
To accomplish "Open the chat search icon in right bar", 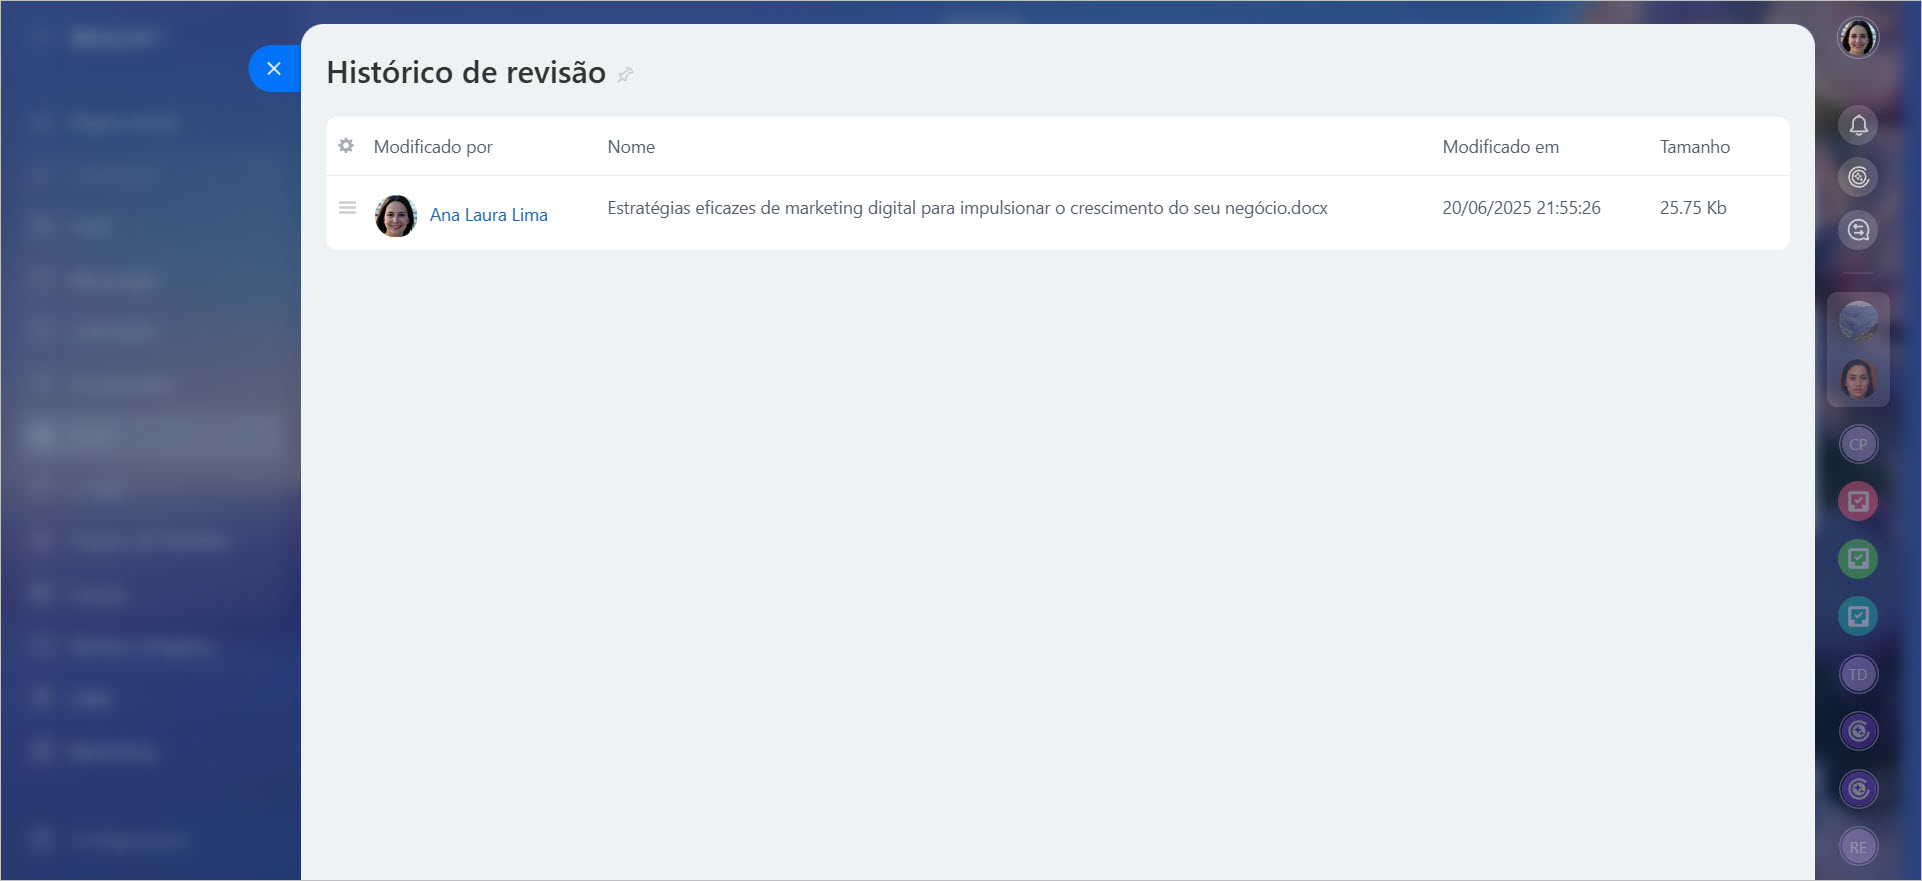I will (x=1858, y=230).
